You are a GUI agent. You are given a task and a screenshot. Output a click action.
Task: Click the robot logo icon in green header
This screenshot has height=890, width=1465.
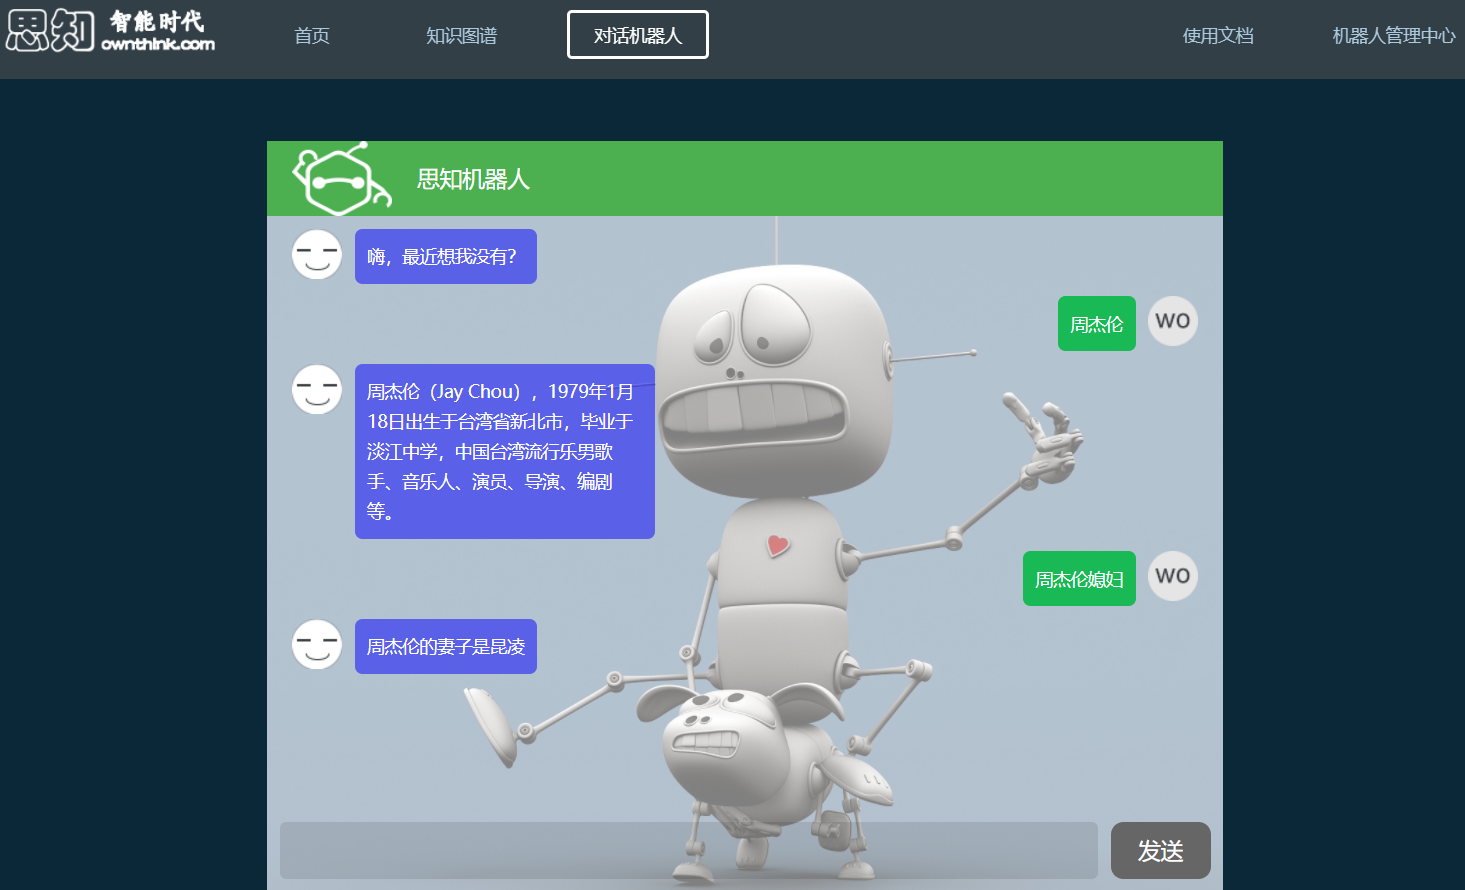342,179
